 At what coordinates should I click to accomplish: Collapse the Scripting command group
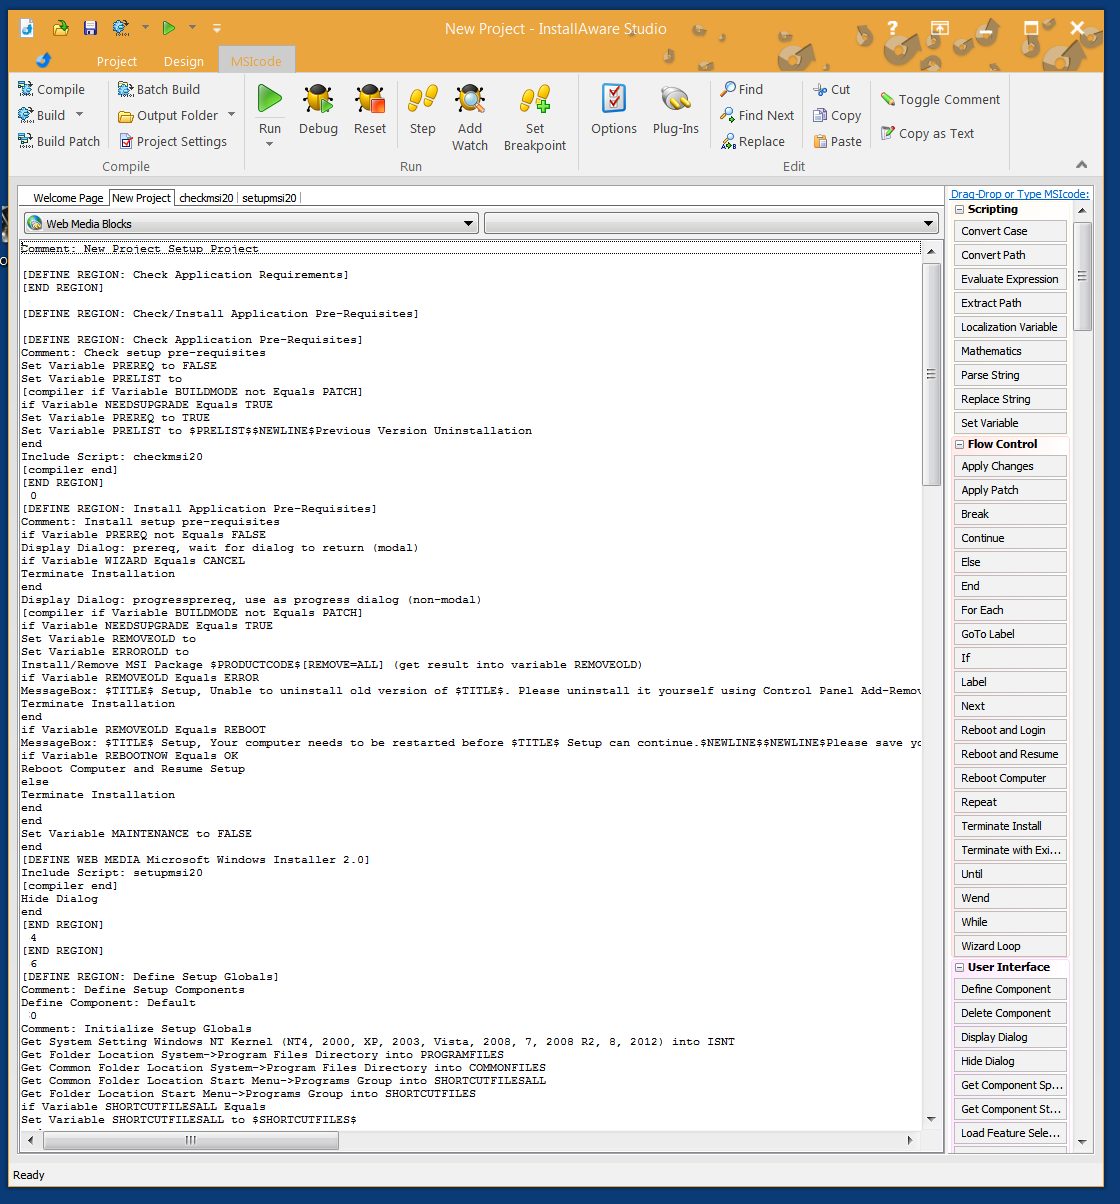pos(960,210)
